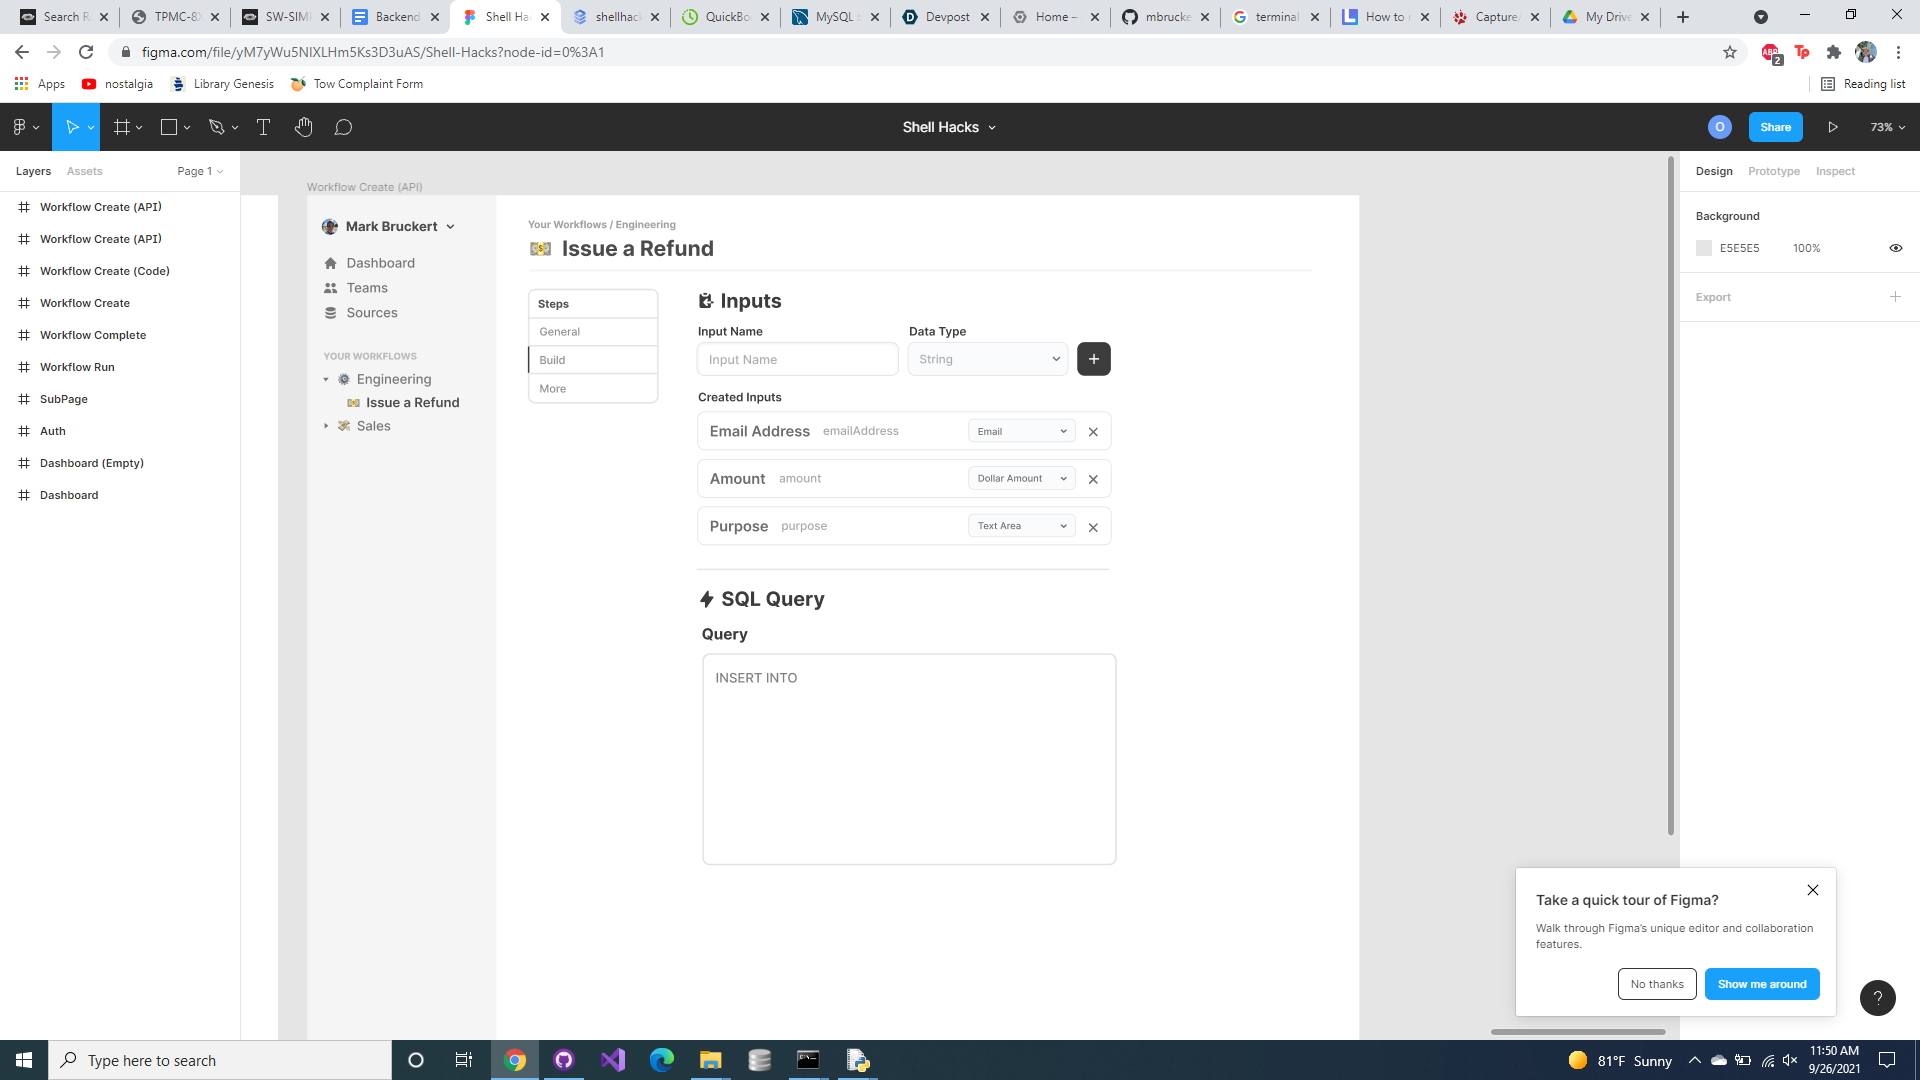
Task: Open the Figma main menu icon
Action: click(20, 127)
